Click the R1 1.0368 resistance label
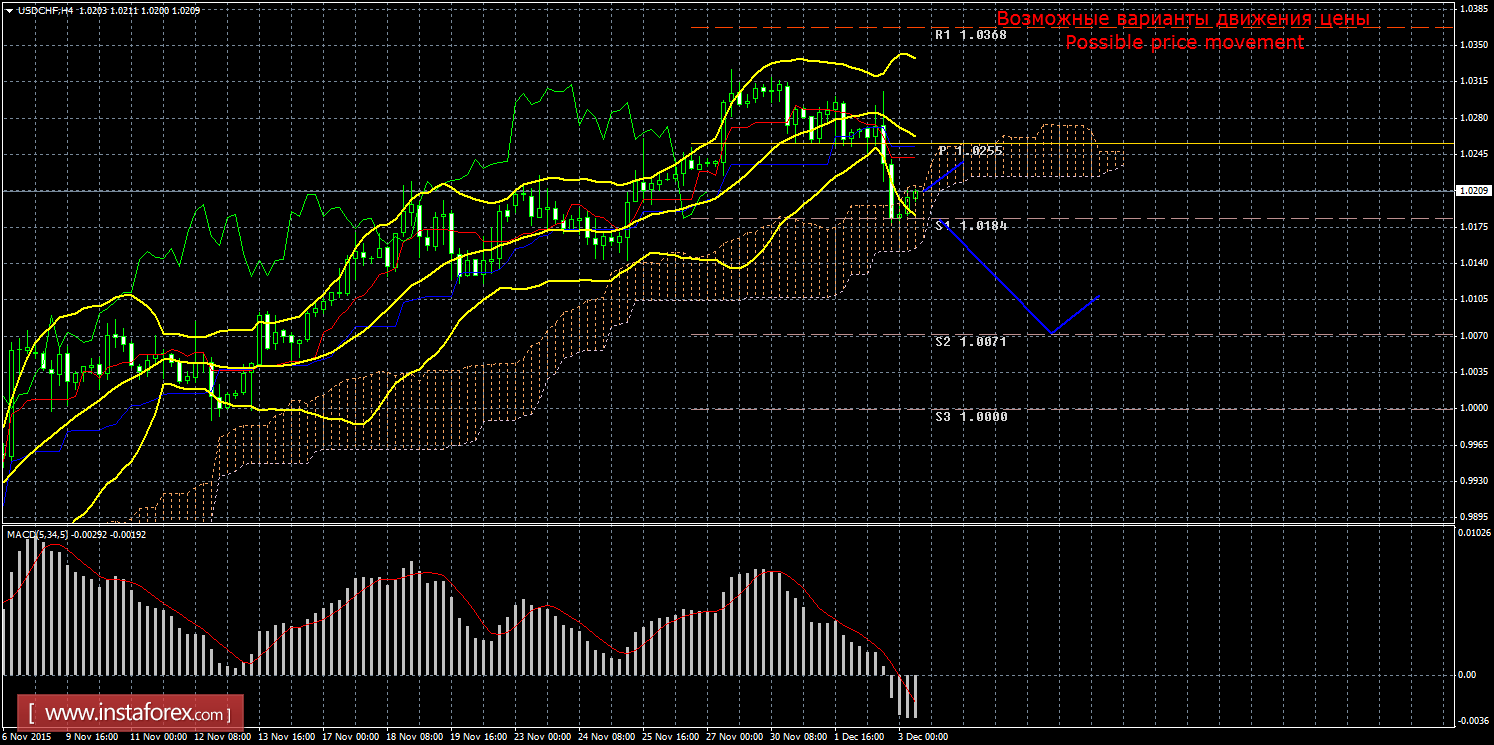Screen dimensions: 1494x745 coord(970,35)
